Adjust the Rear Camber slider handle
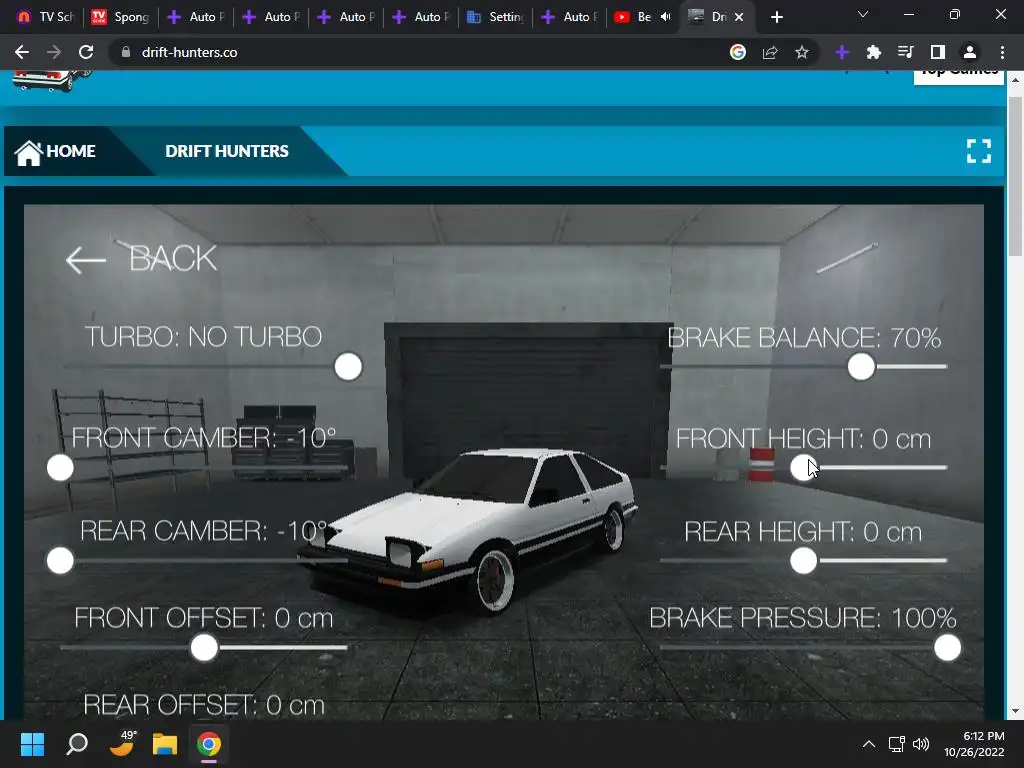Viewport: 1024px width, 768px height. click(60, 560)
